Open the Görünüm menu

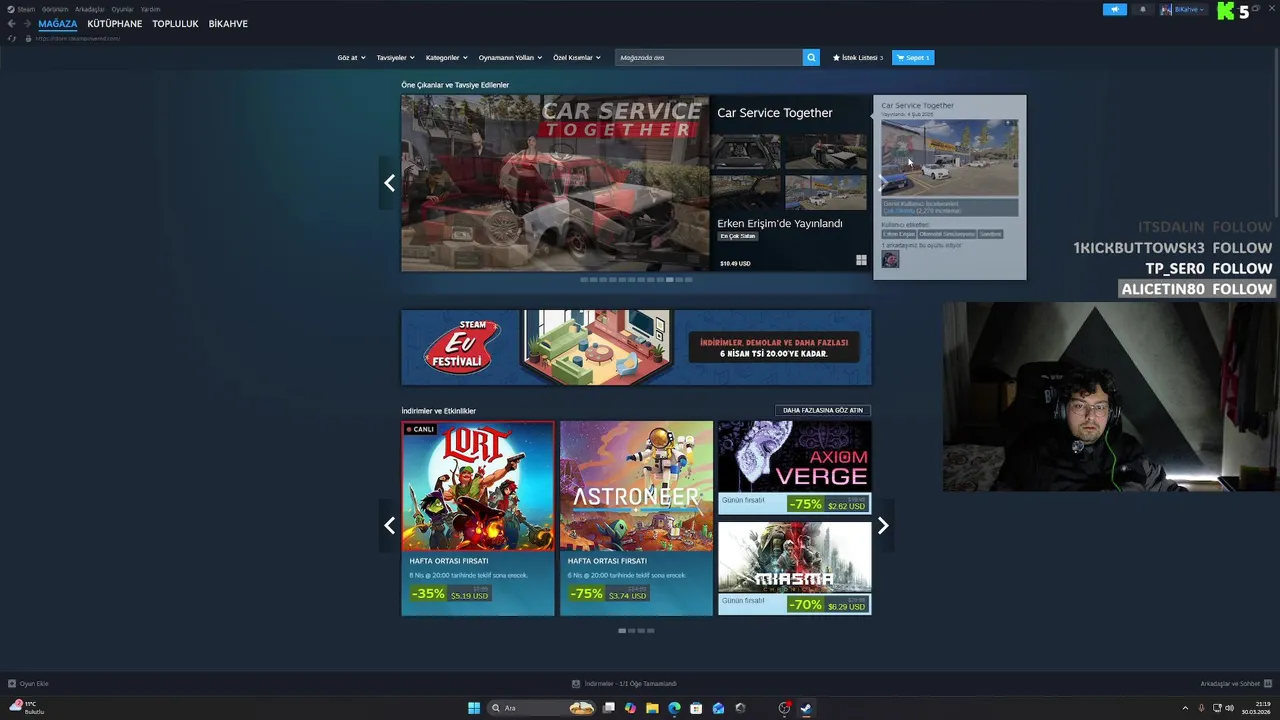tap(55, 9)
